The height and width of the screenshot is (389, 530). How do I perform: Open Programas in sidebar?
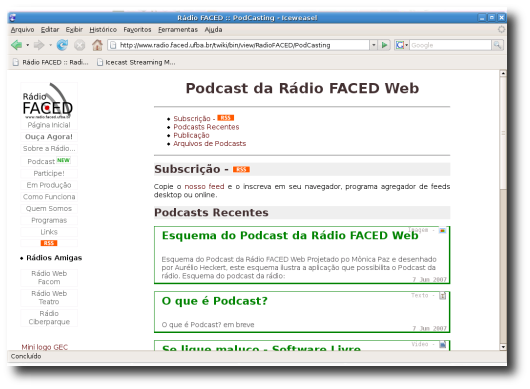(49, 220)
